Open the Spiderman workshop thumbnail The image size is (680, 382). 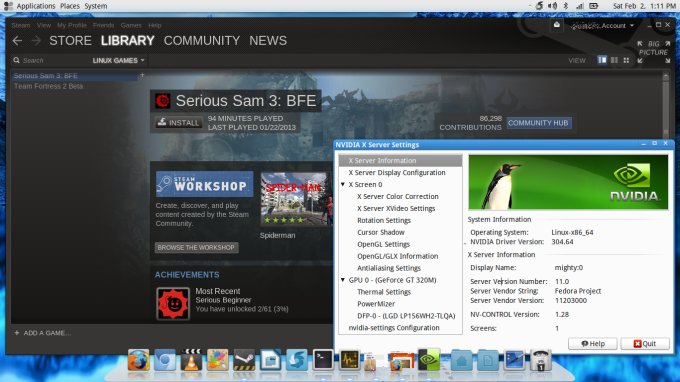point(296,199)
